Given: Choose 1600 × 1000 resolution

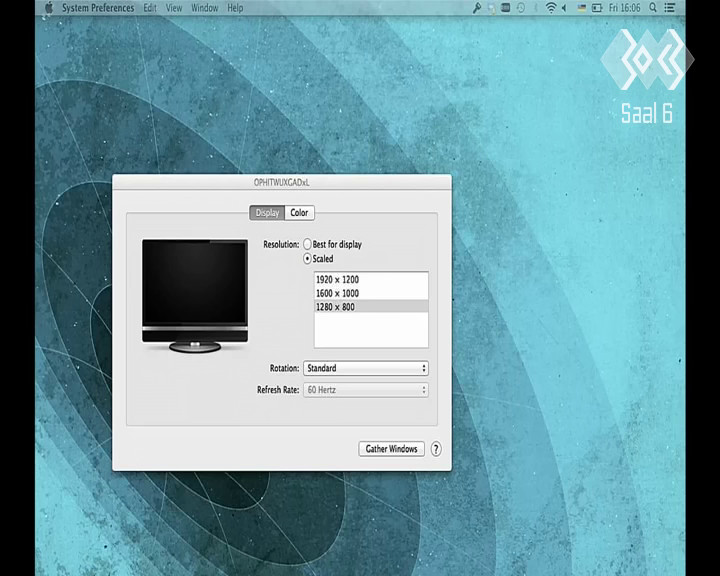Looking at the screenshot, I should (371, 293).
